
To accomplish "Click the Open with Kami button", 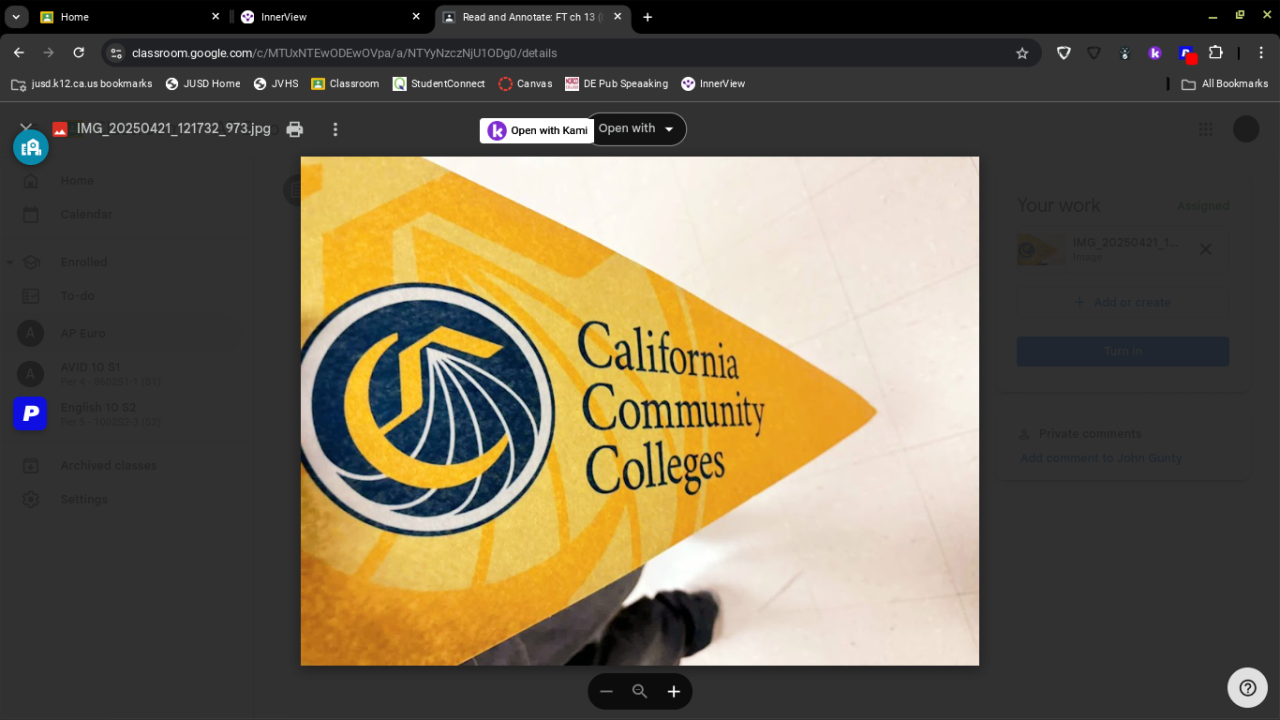I will (x=538, y=131).
